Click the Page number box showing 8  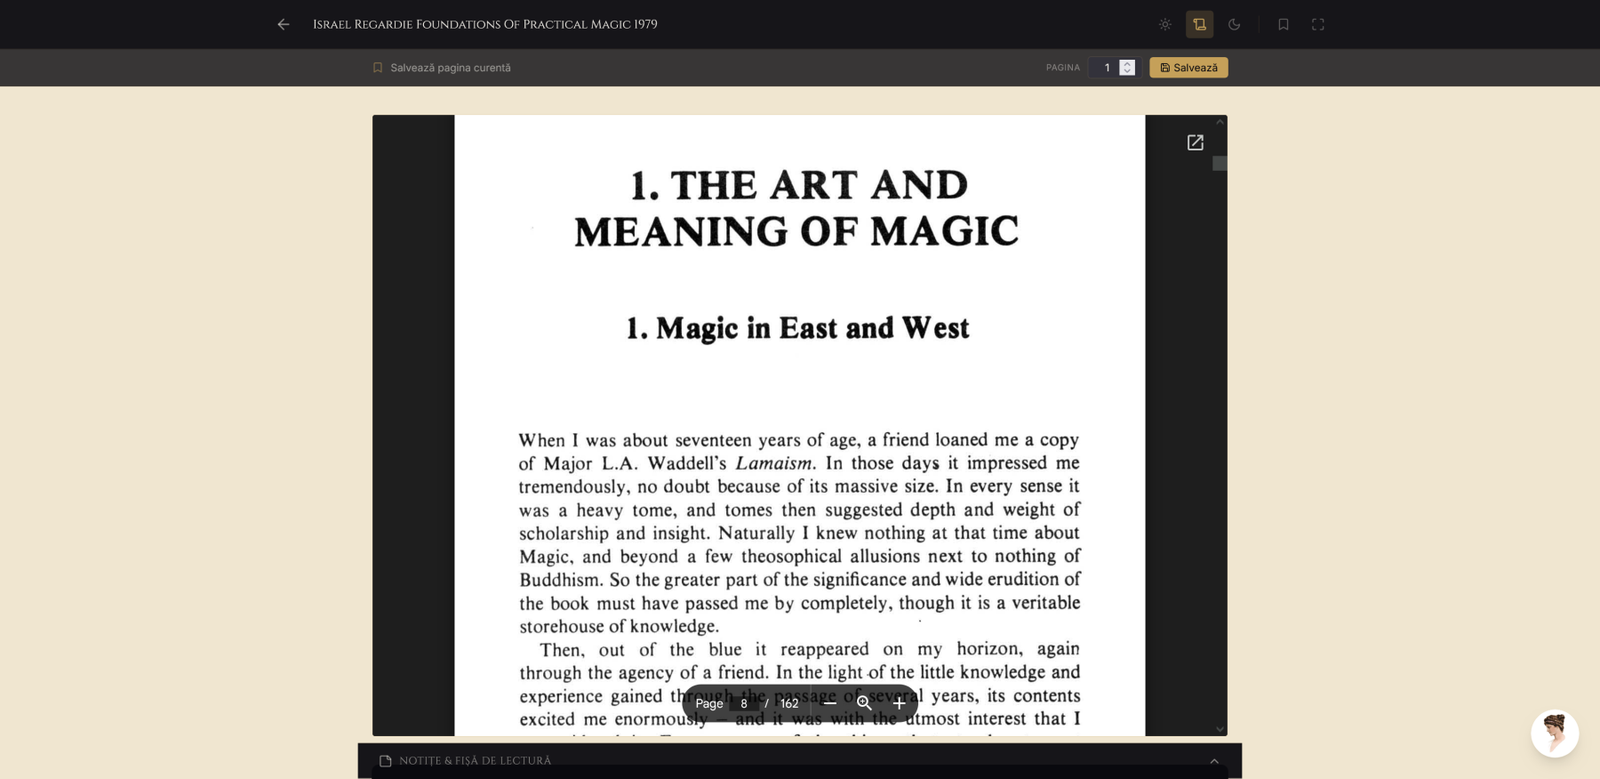744,703
